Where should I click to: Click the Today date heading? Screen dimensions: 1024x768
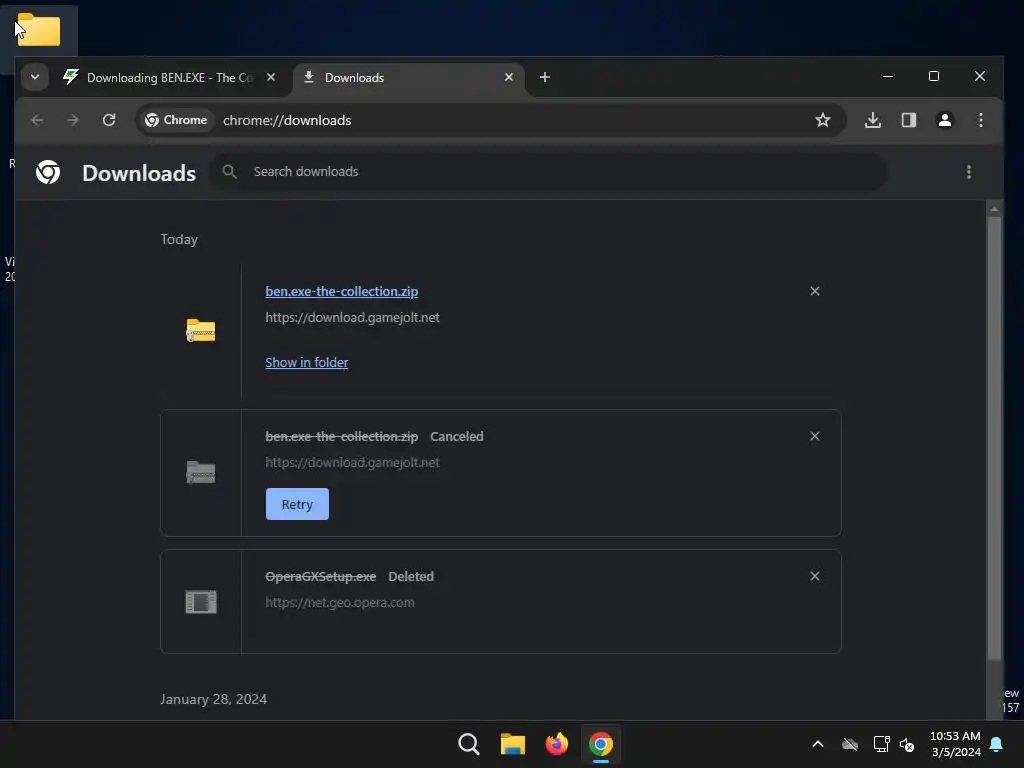click(179, 240)
